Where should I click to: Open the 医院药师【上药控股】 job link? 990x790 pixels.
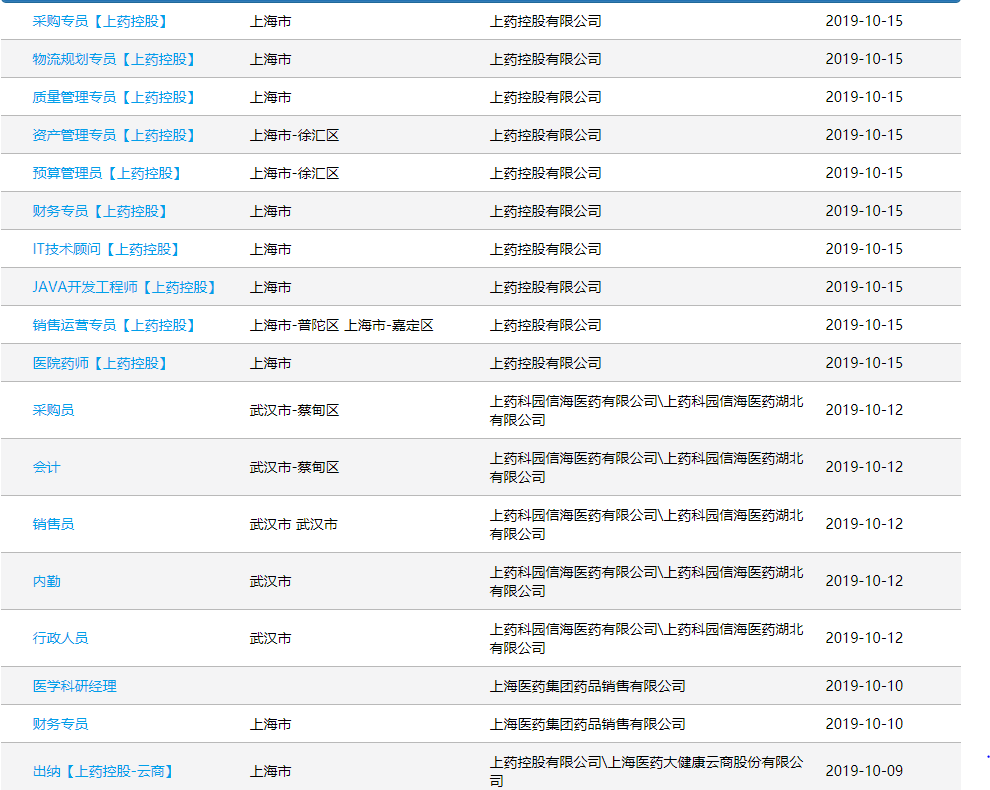100,363
